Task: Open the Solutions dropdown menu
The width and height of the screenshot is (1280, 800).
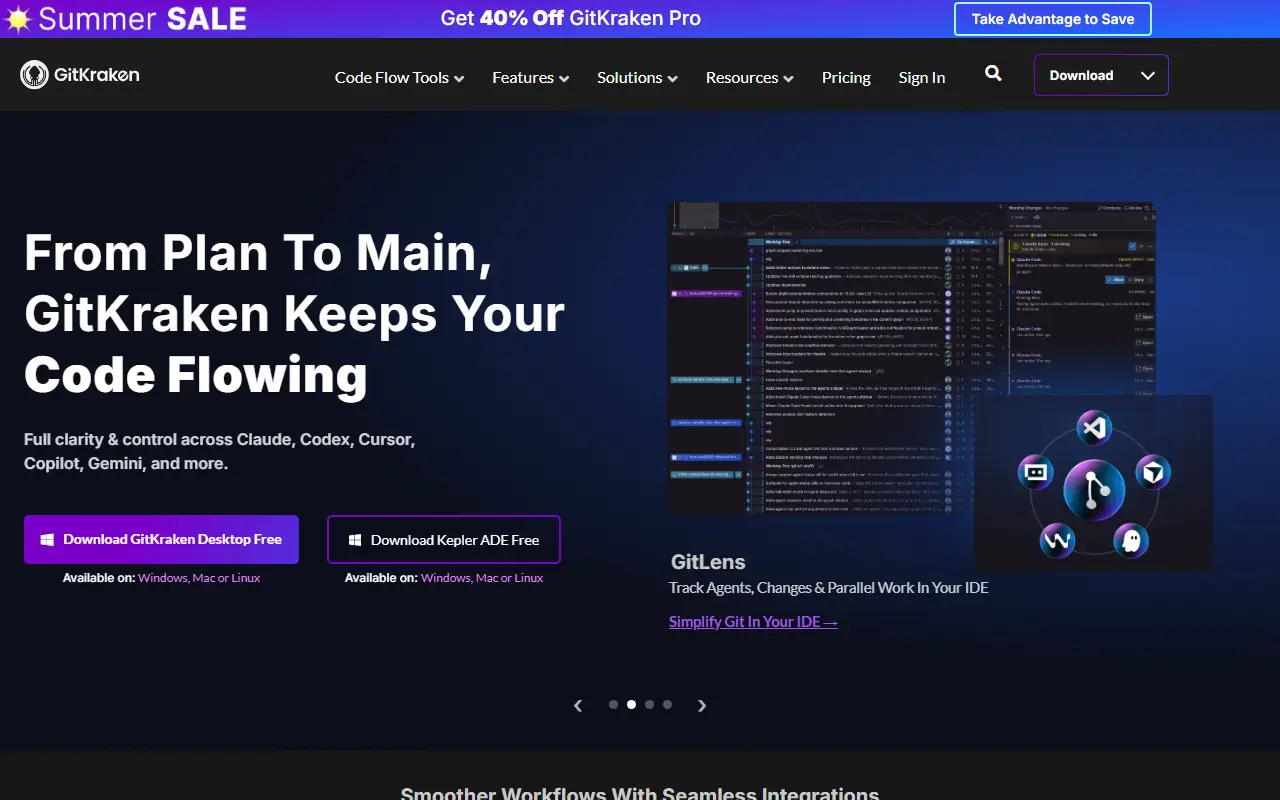Action: [637, 77]
